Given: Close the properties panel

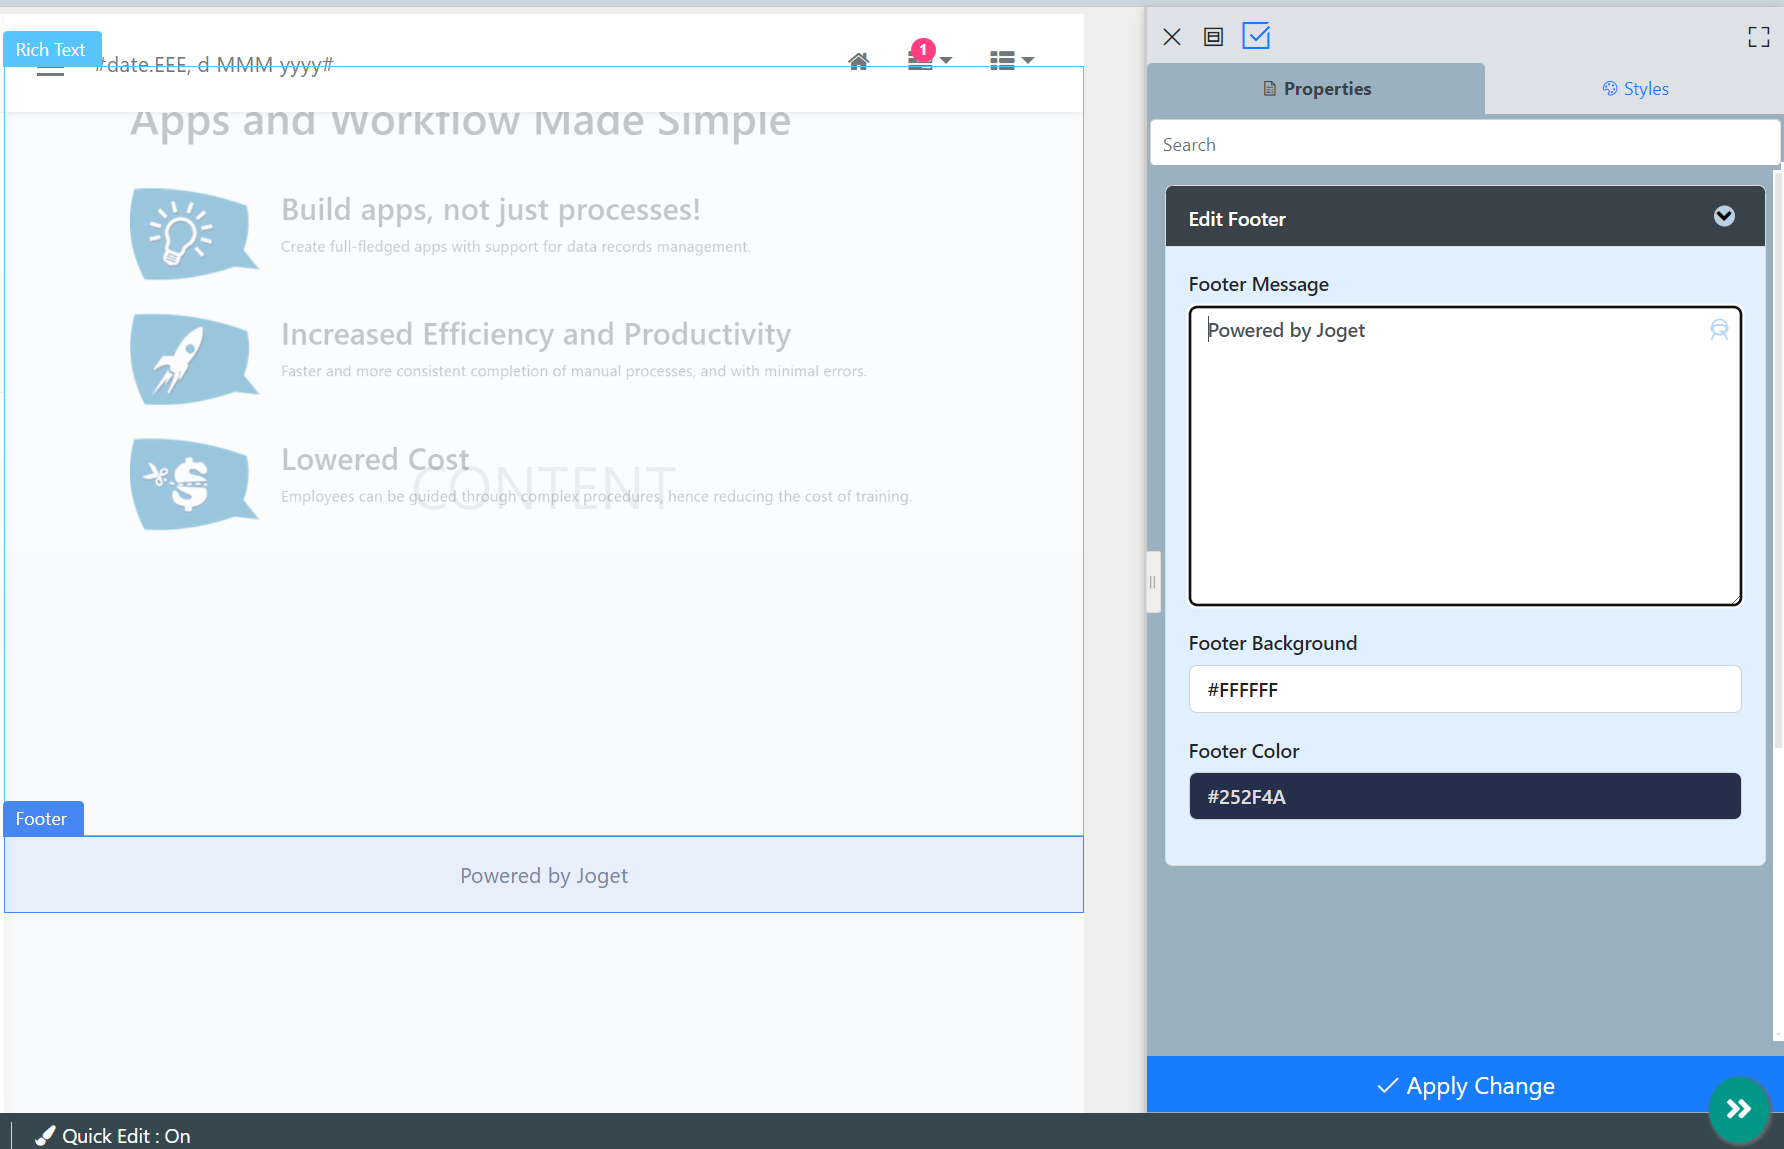Looking at the screenshot, I should click(1172, 37).
